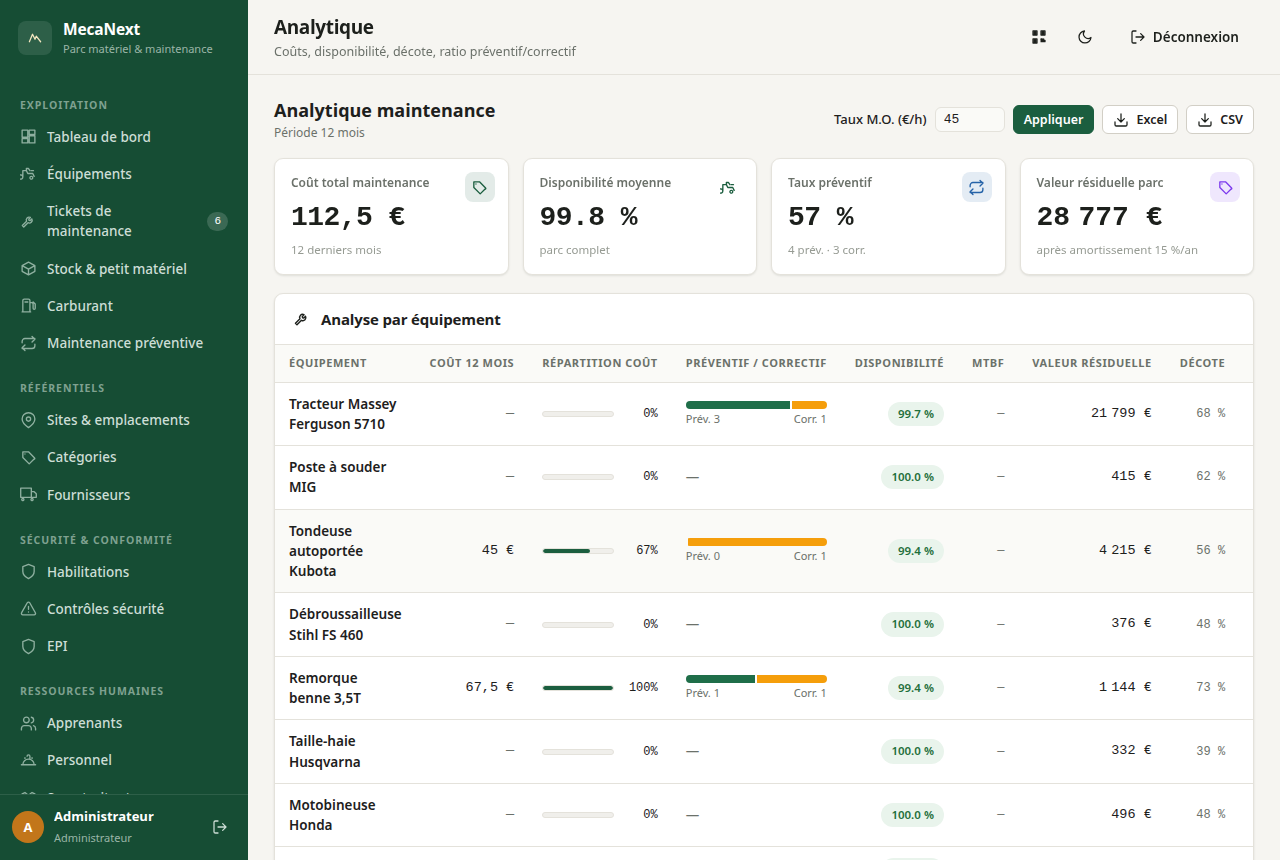This screenshot has width=1280, height=860.
Task: Navigate to Maintenance préventive
Action: click(x=124, y=343)
